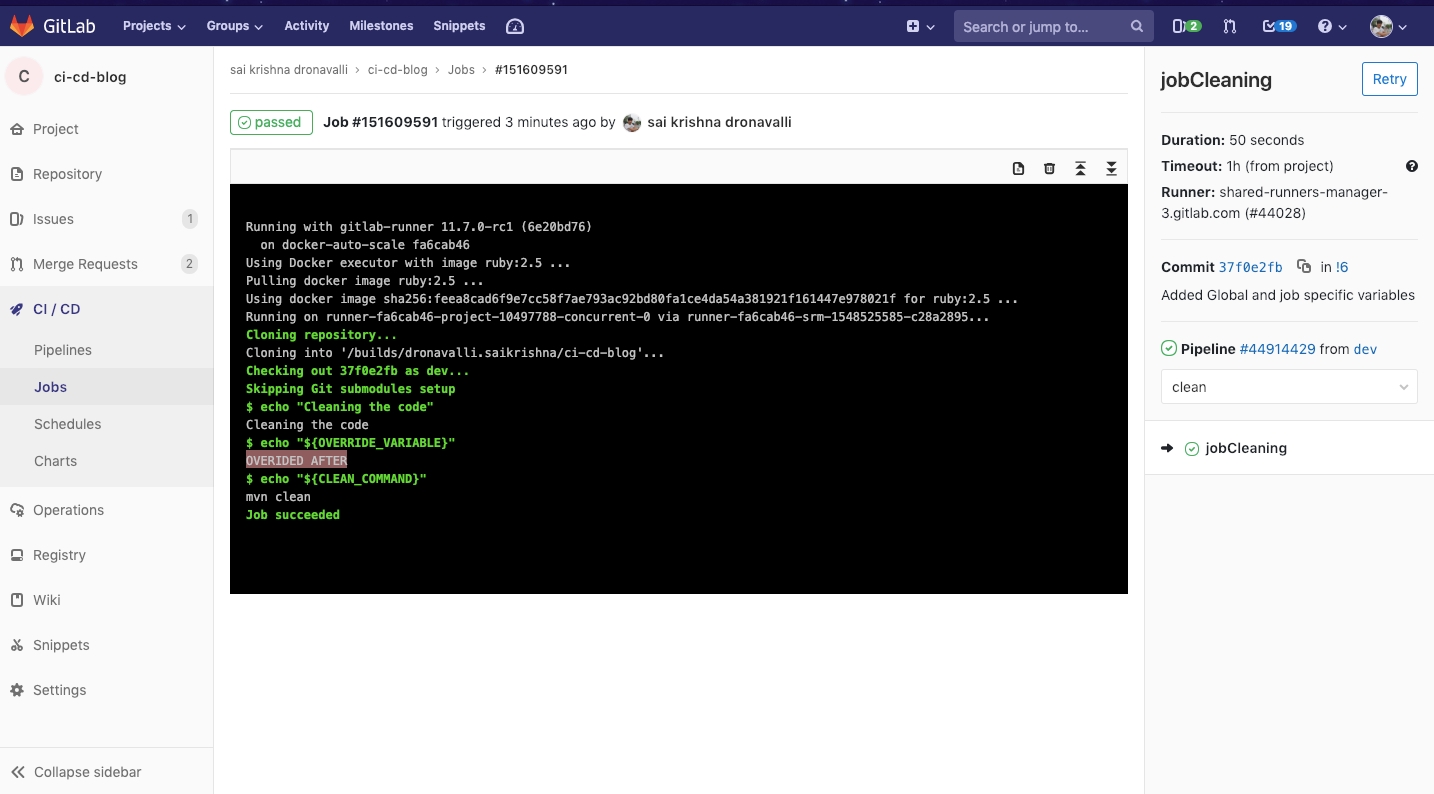Open the GitLab logo home link

click(53, 26)
